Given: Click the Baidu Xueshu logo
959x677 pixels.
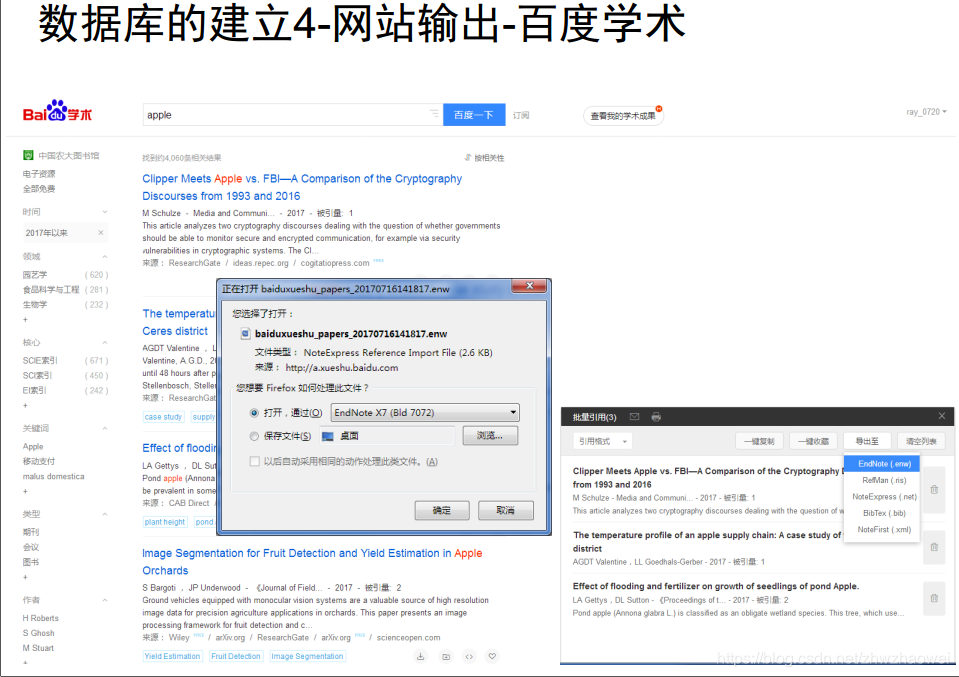Looking at the screenshot, I should (x=57, y=111).
